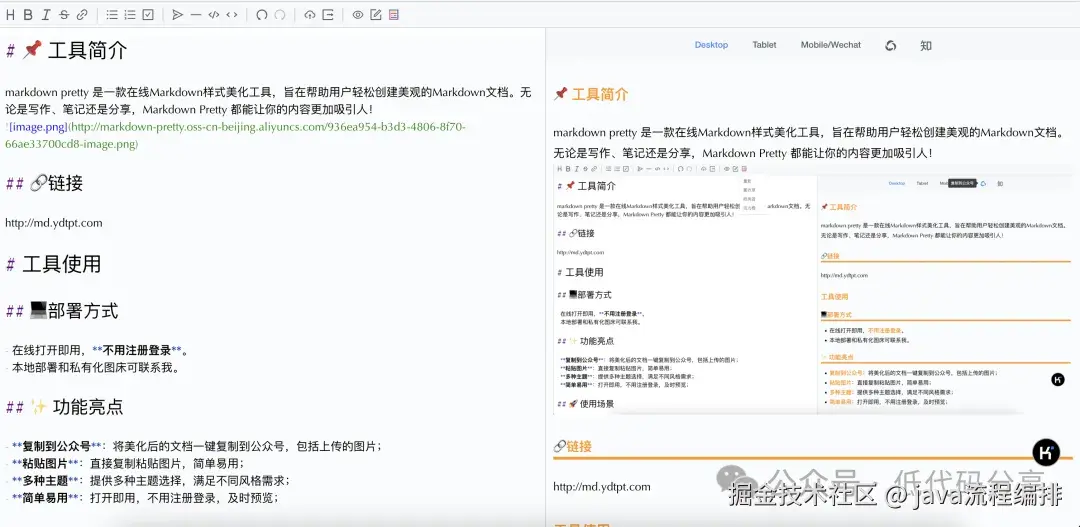
Task: Click the WeChat copy swirl icon
Action: [x=891, y=45]
